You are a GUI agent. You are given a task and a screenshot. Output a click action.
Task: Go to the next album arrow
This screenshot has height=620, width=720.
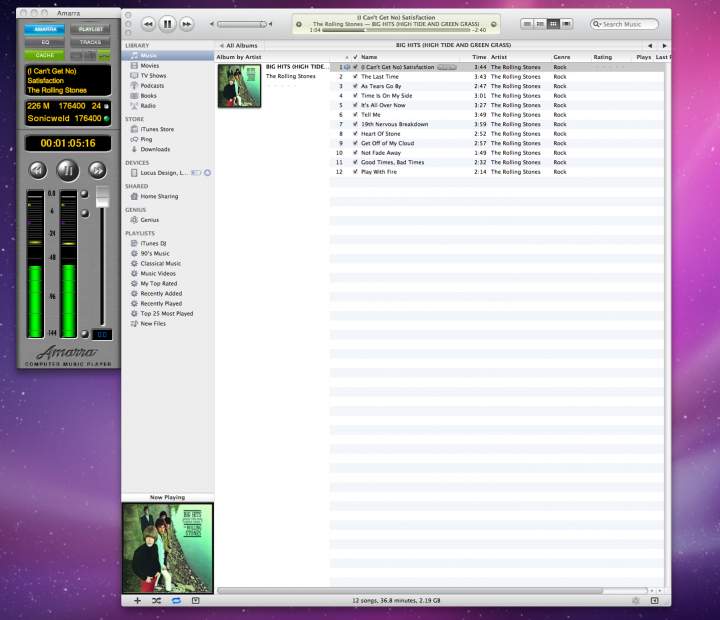pyautogui.click(x=664, y=45)
